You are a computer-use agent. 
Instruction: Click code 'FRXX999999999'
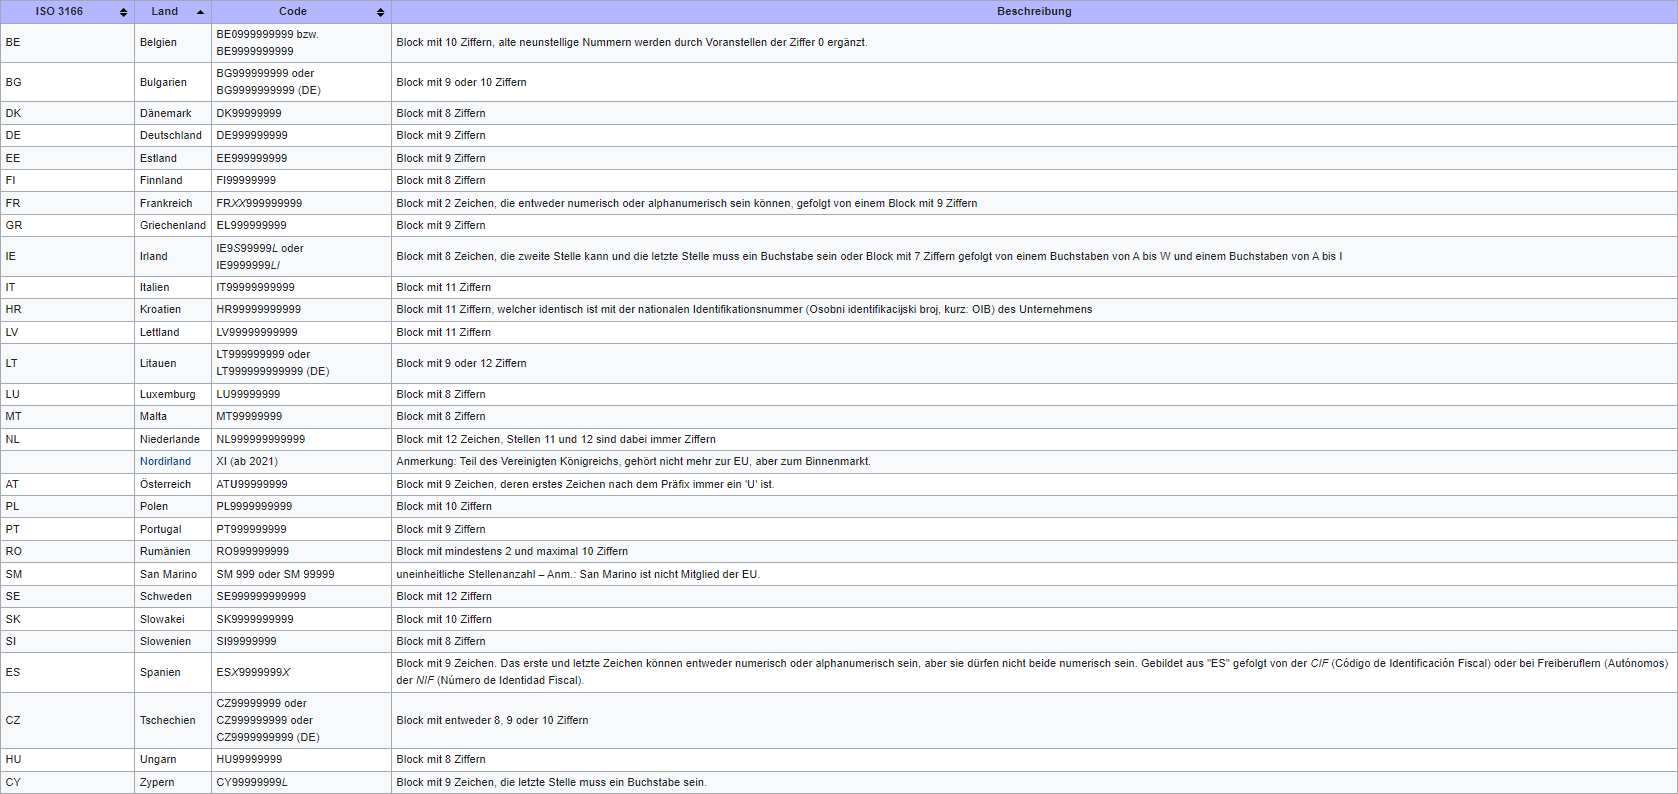pyautogui.click(x=259, y=203)
